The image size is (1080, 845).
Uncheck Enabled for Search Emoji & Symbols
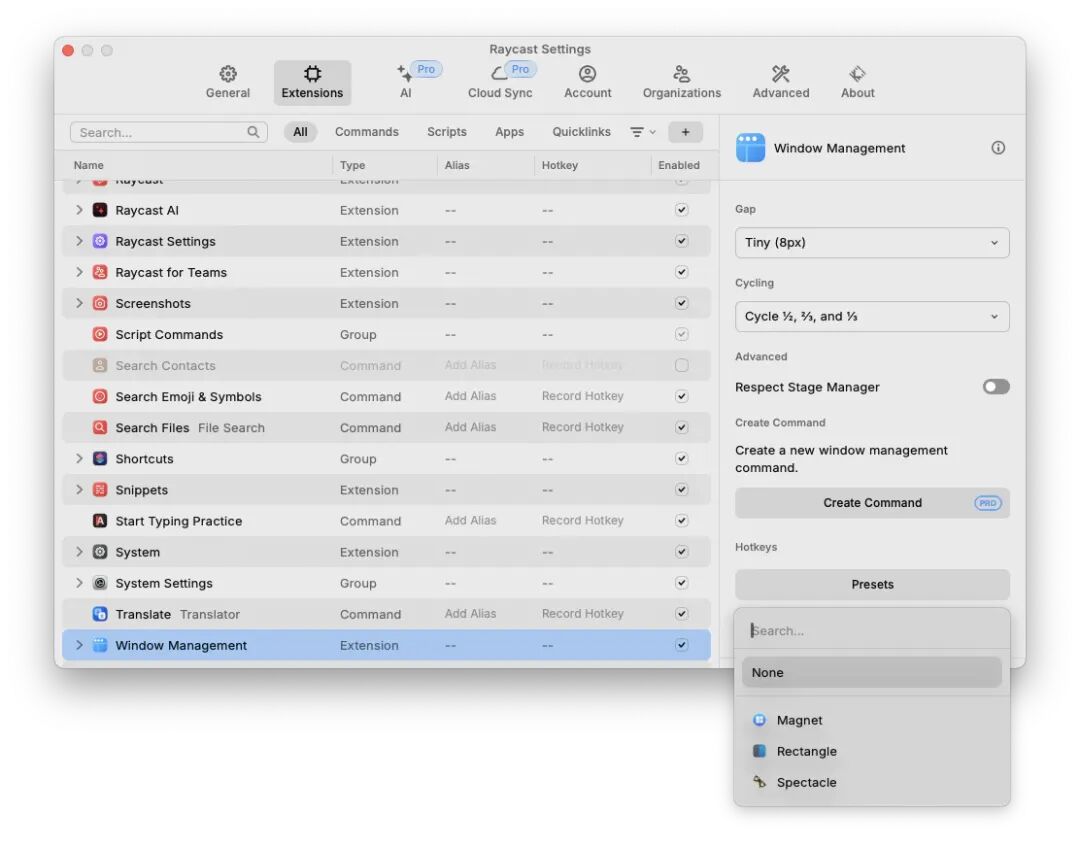tap(681, 396)
